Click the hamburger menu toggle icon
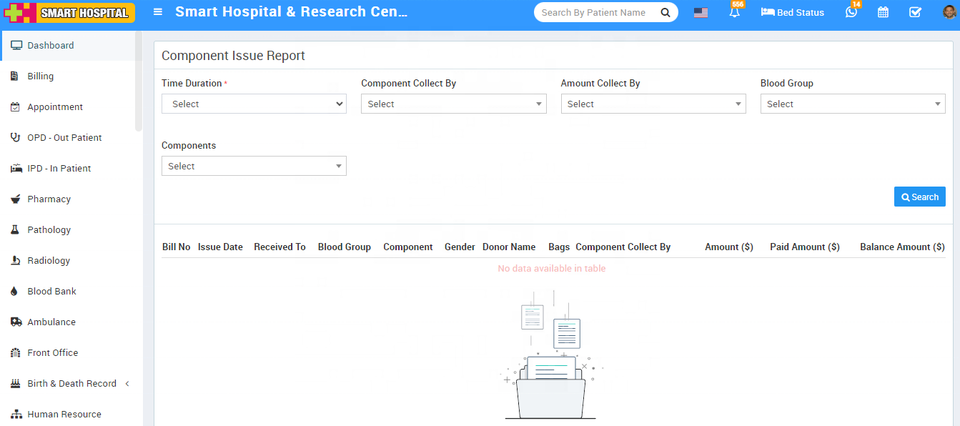 point(158,12)
